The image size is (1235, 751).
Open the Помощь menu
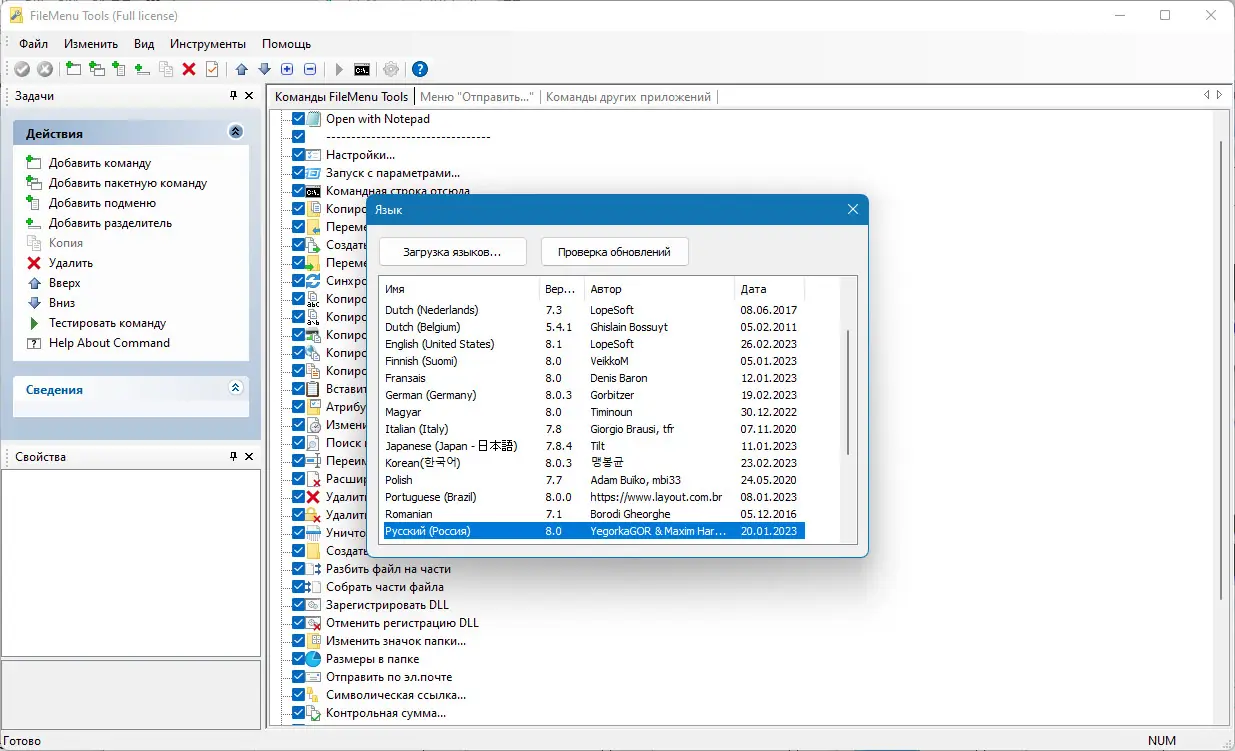point(286,44)
